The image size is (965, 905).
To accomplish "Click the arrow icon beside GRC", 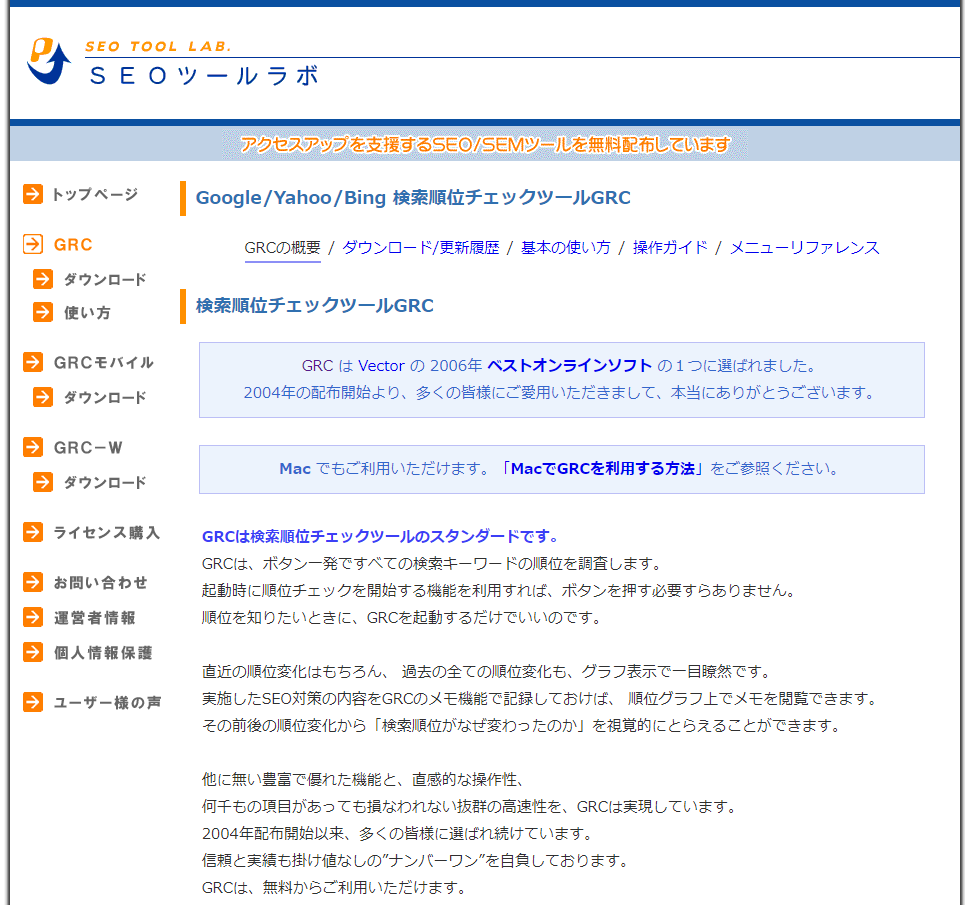I will (x=33, y=245).
